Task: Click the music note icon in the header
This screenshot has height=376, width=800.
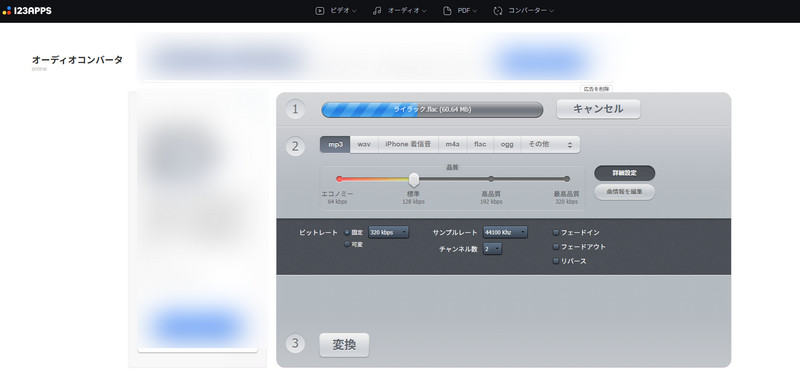Action: (378, 10)
